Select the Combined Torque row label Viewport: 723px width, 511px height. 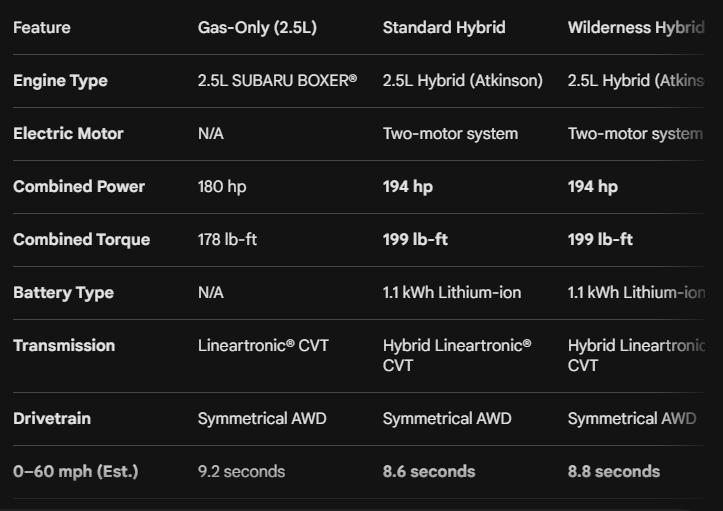[81, 240]
